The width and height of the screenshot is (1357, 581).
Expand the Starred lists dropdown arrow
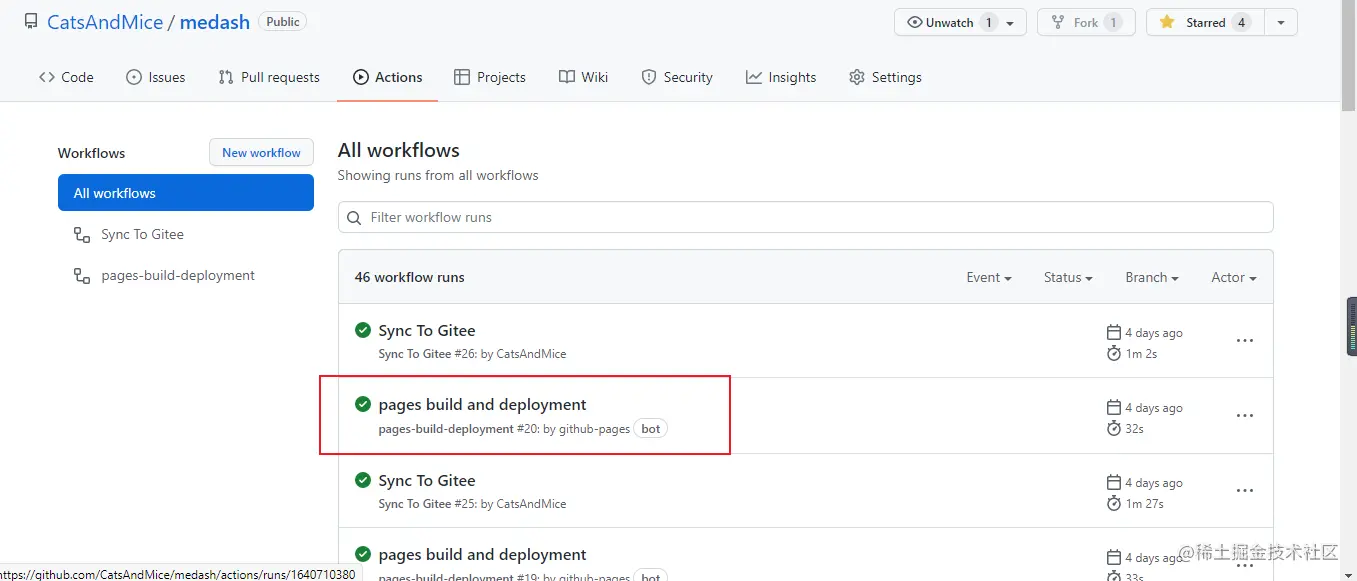(1281, 22)
